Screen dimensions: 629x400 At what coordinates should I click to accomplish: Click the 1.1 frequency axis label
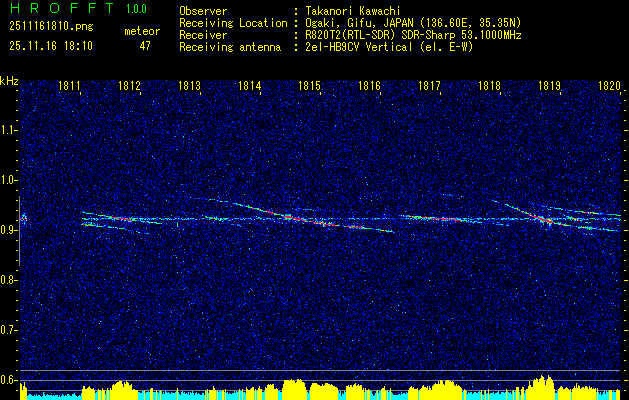8,130
